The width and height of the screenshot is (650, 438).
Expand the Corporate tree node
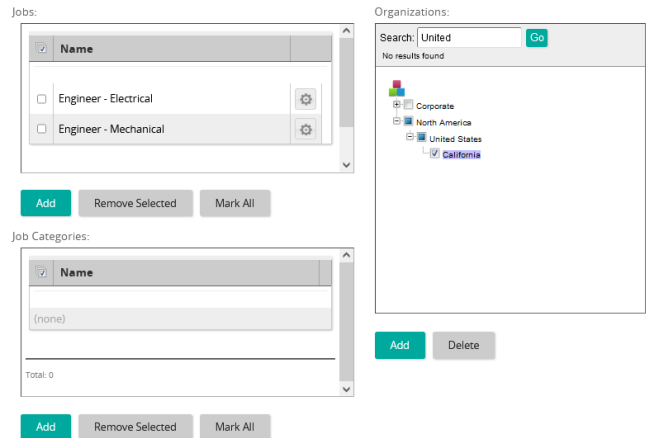tap(397, 104)
